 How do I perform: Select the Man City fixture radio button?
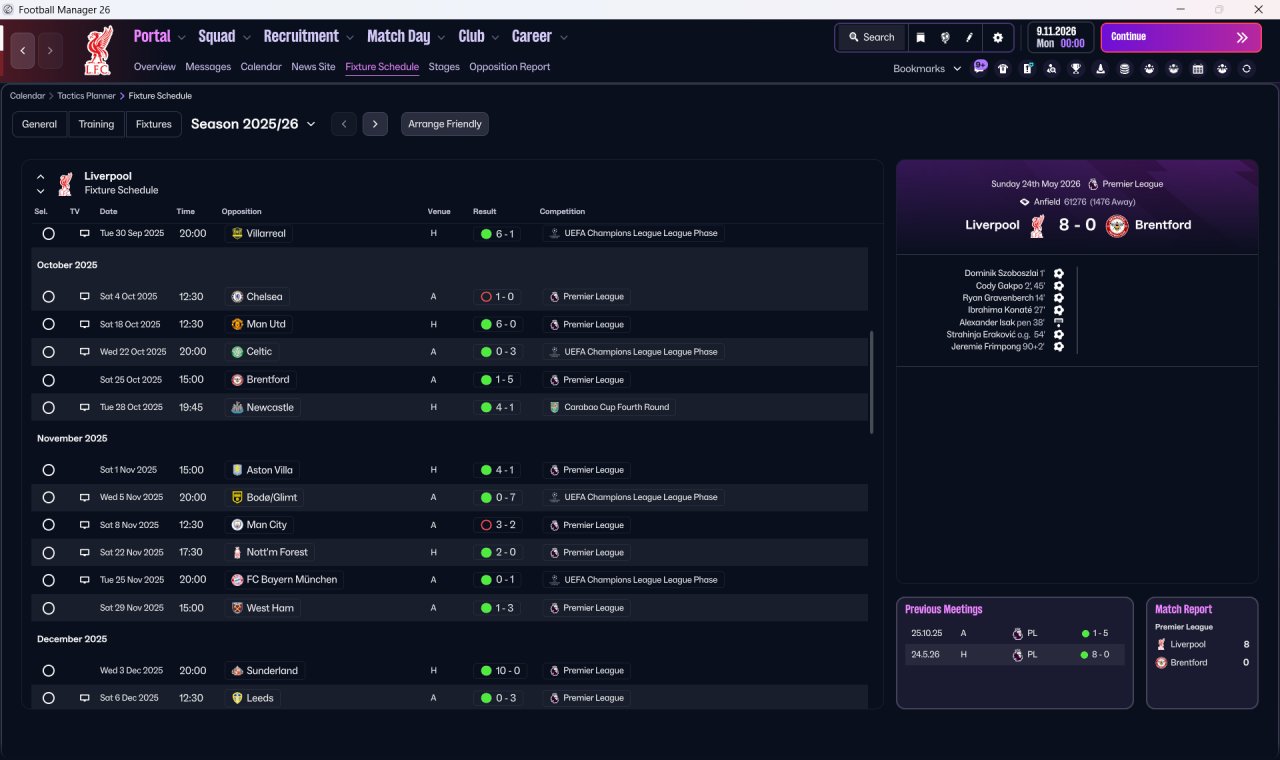coord(48,525)
